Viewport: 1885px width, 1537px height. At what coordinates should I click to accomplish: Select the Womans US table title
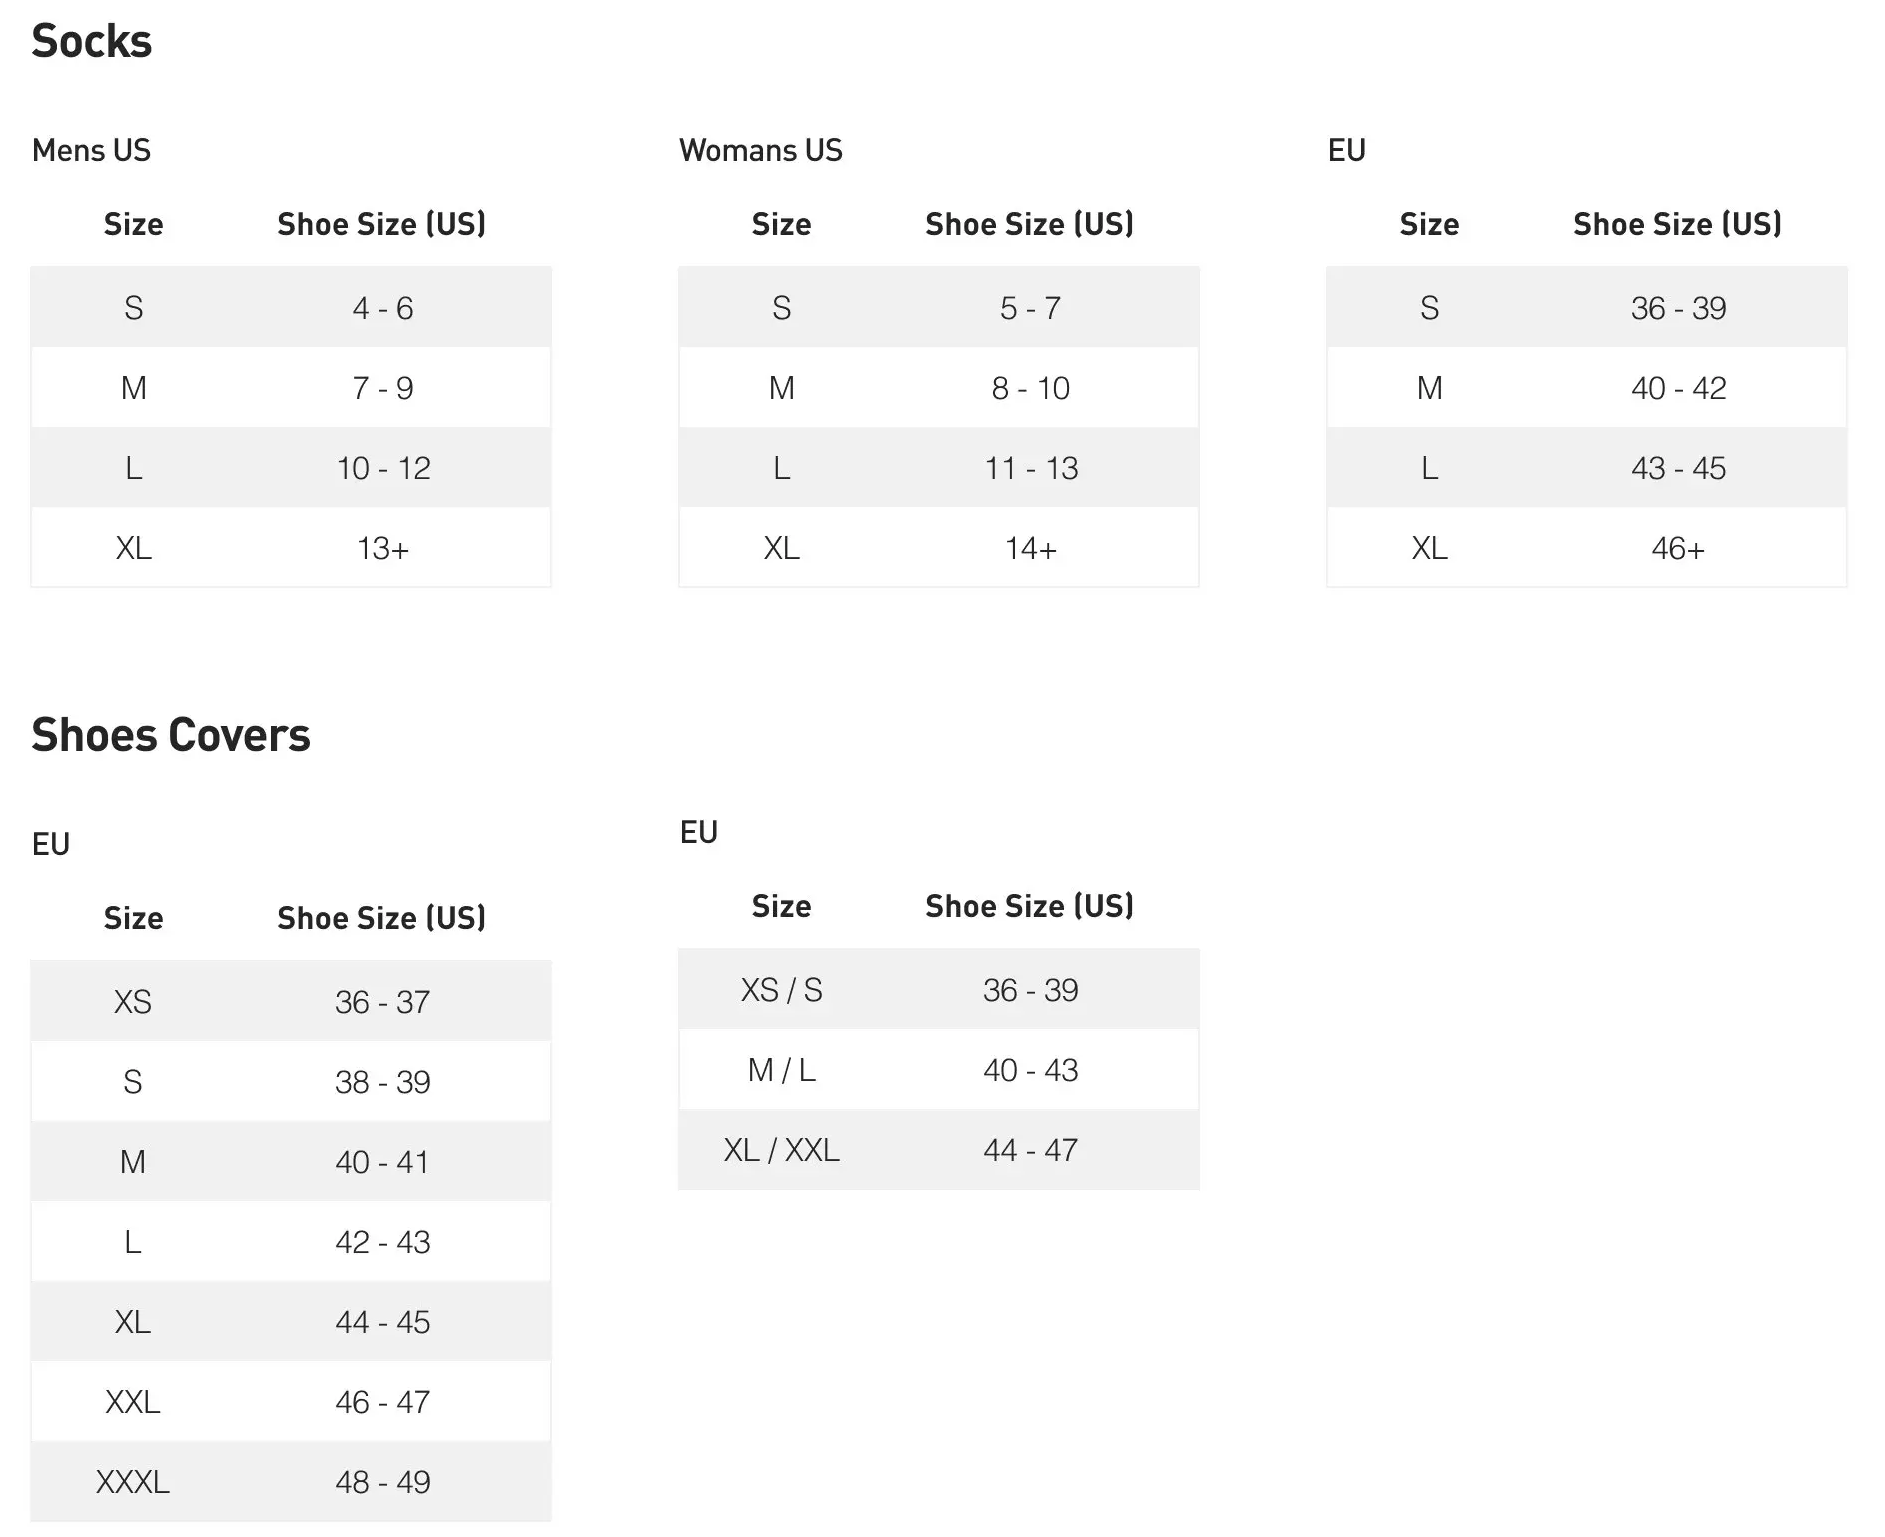761,150
